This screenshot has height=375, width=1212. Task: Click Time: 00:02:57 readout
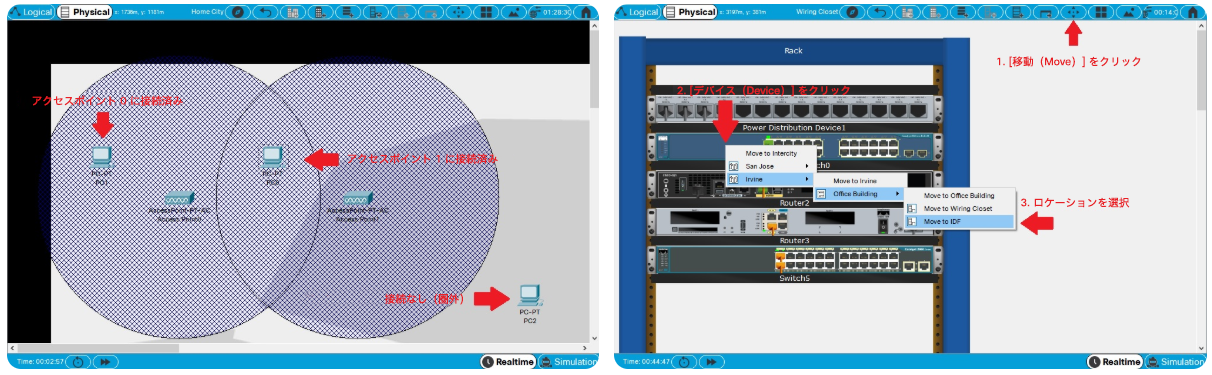(40, 361)
